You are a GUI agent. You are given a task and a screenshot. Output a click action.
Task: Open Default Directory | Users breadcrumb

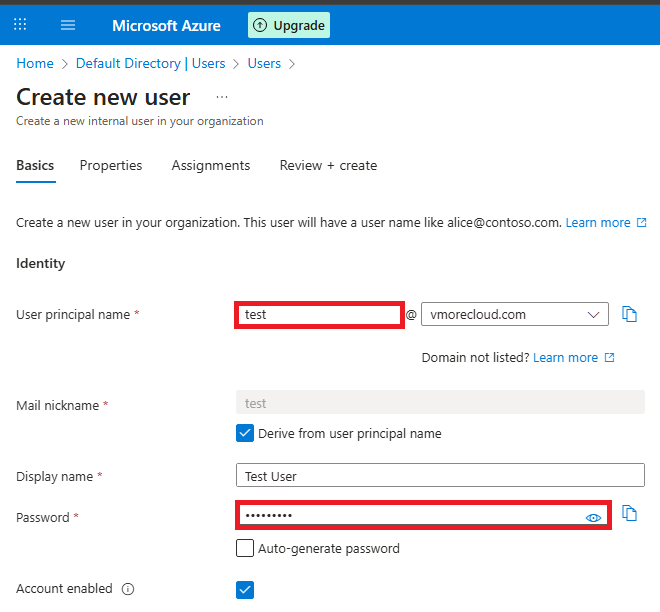tap(150, 63)
